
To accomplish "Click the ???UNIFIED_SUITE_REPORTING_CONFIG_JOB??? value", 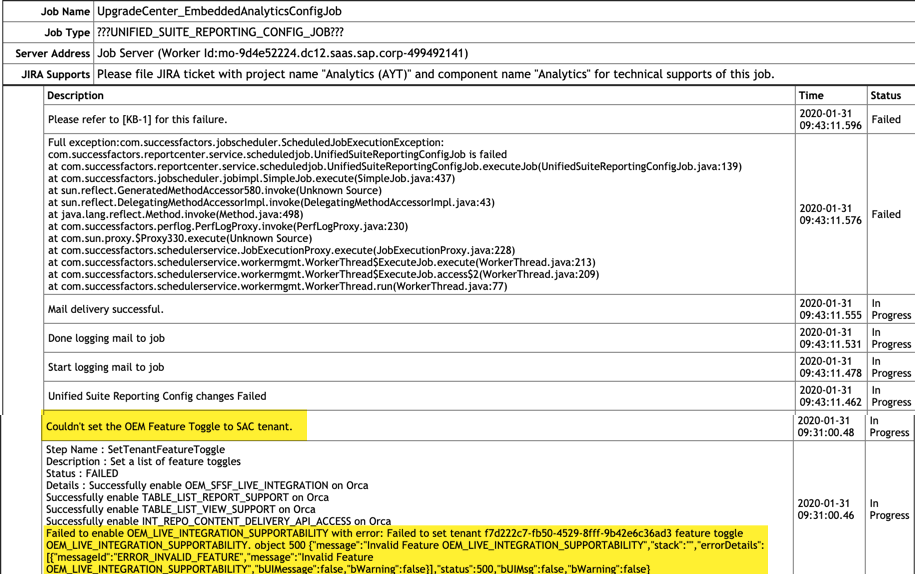I will [x=221, y=32].
